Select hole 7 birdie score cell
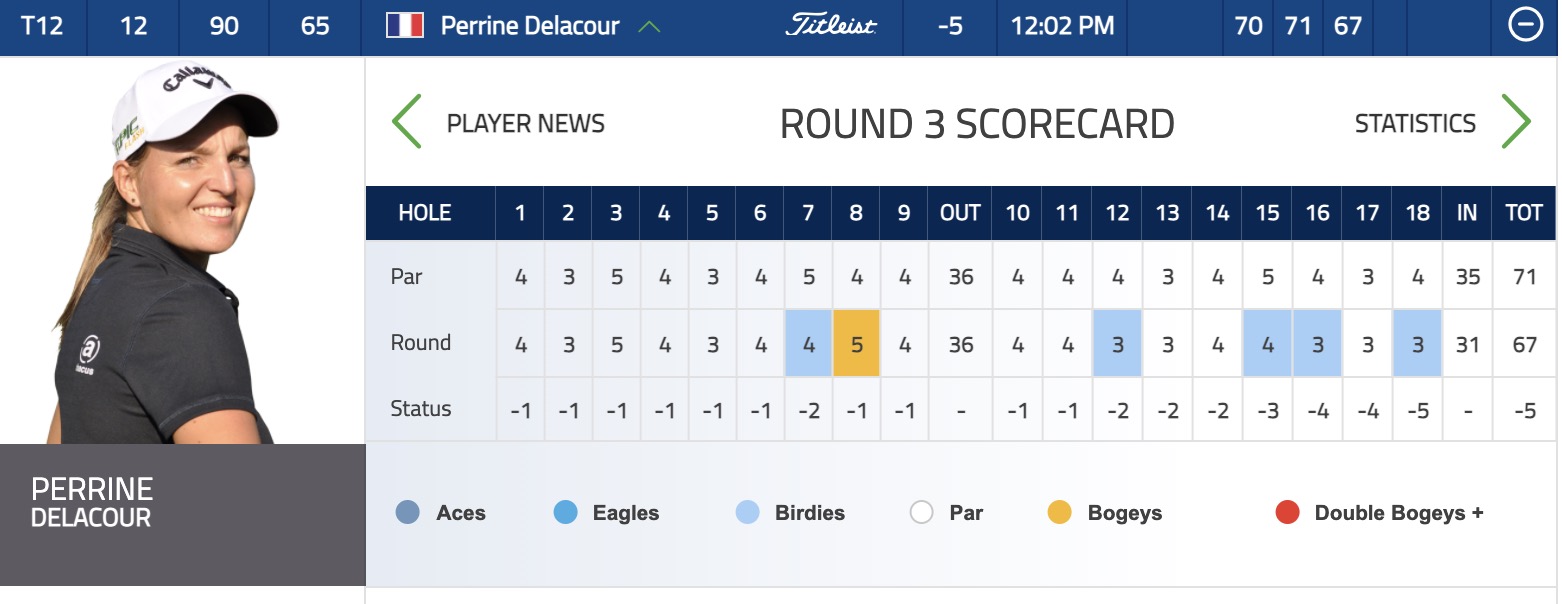 (x=808, y=343)
